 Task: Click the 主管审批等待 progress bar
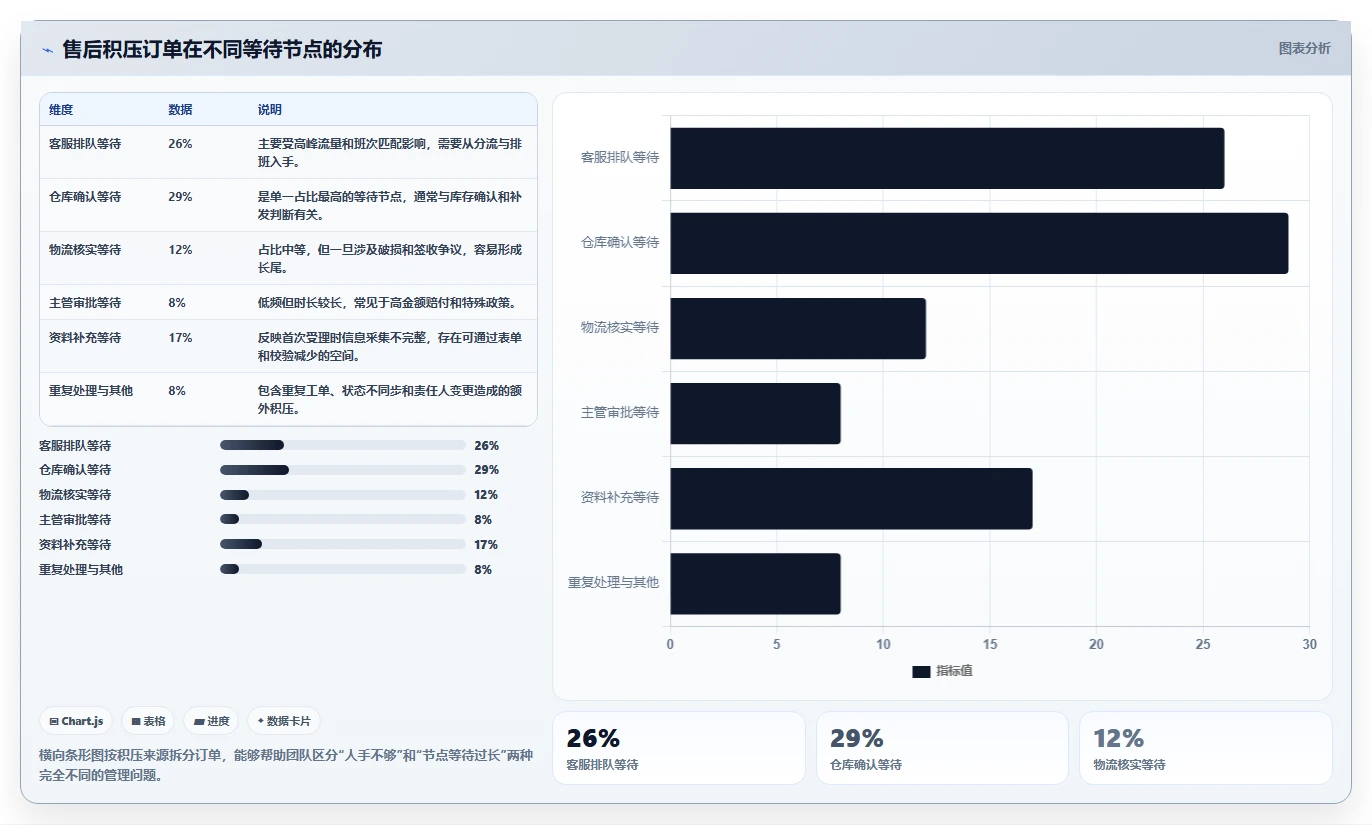coord(343,520)
